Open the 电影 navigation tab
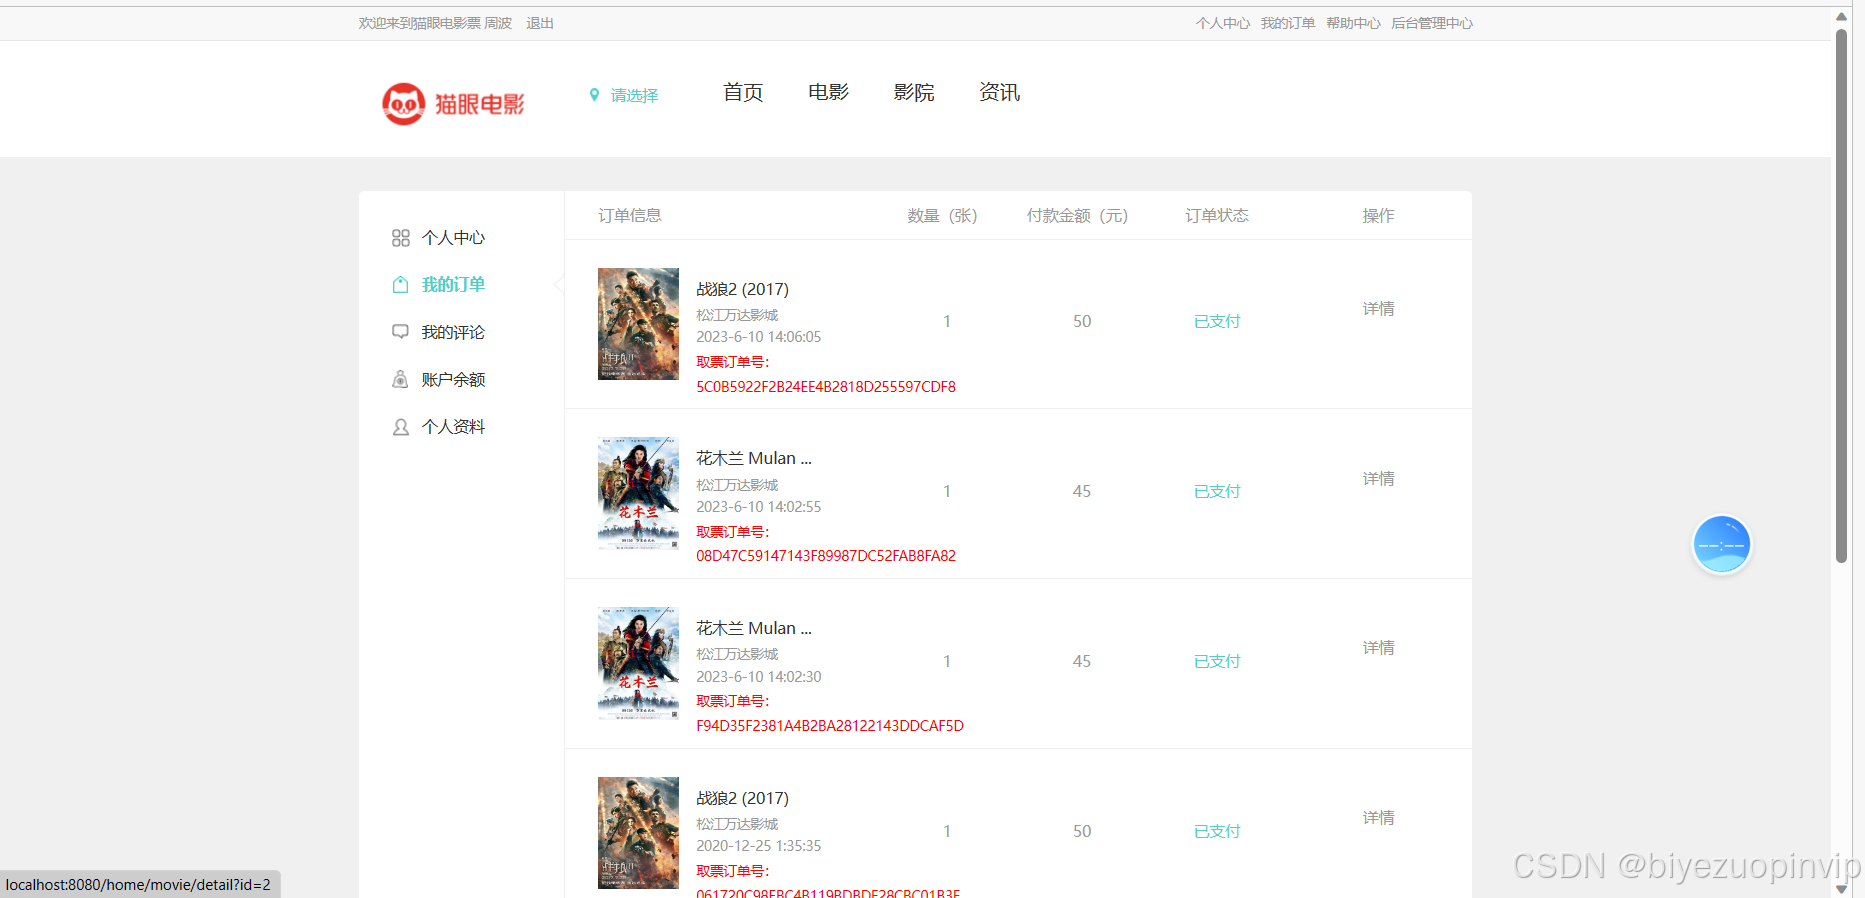 click(828, 92)
